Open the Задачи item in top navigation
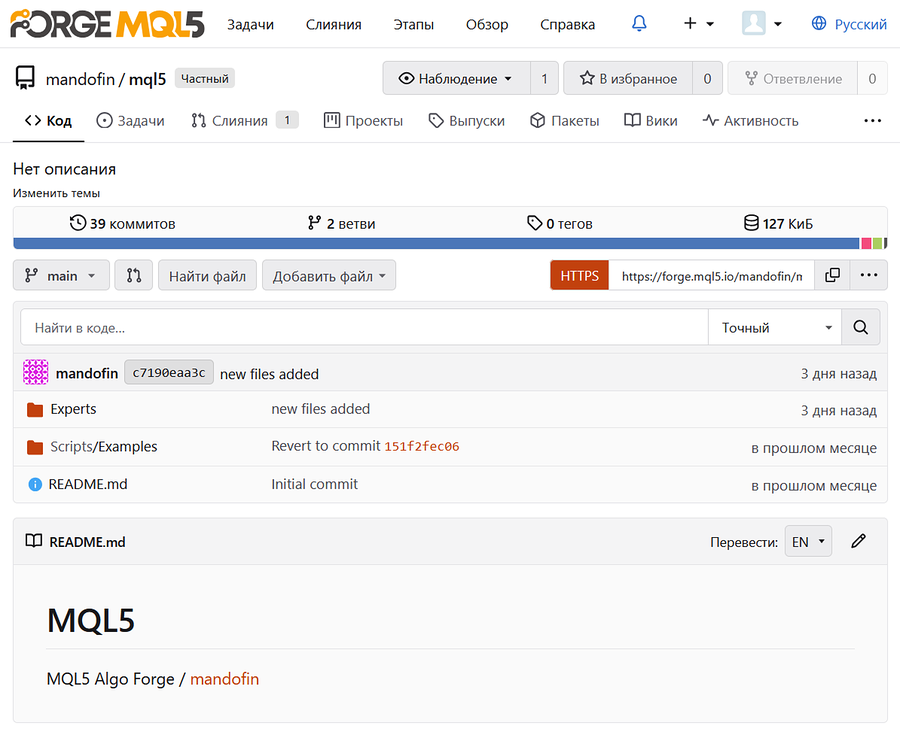The height and width of the screenshot is (735, 900). tap(250, 25)
